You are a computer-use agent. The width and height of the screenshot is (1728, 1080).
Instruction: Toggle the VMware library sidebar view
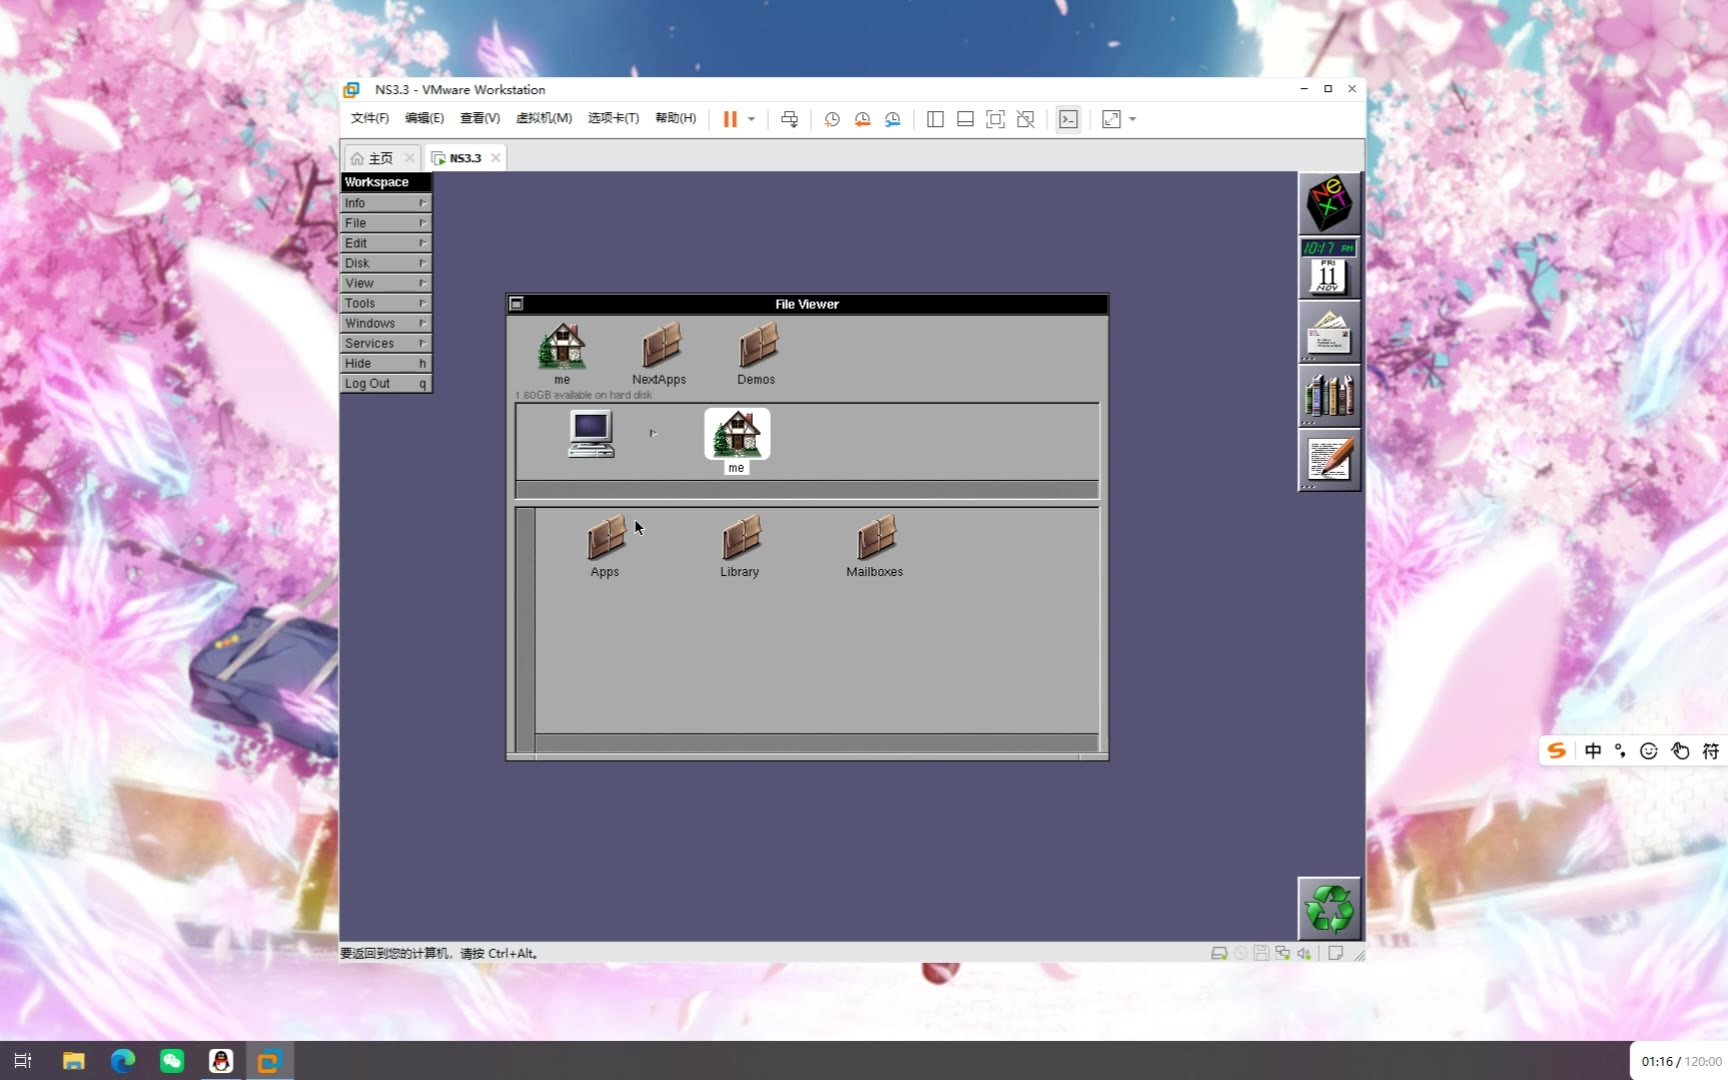pos(935,119)
